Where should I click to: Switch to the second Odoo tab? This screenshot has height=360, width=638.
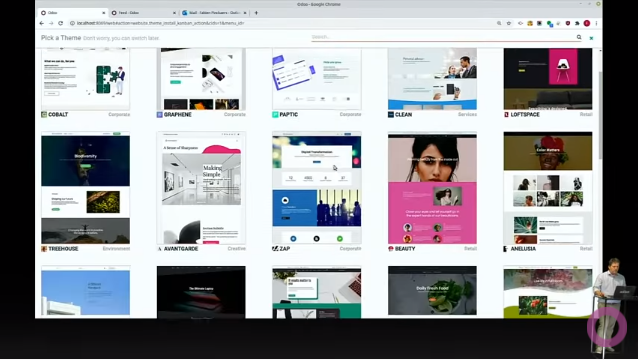coord(144,13)
